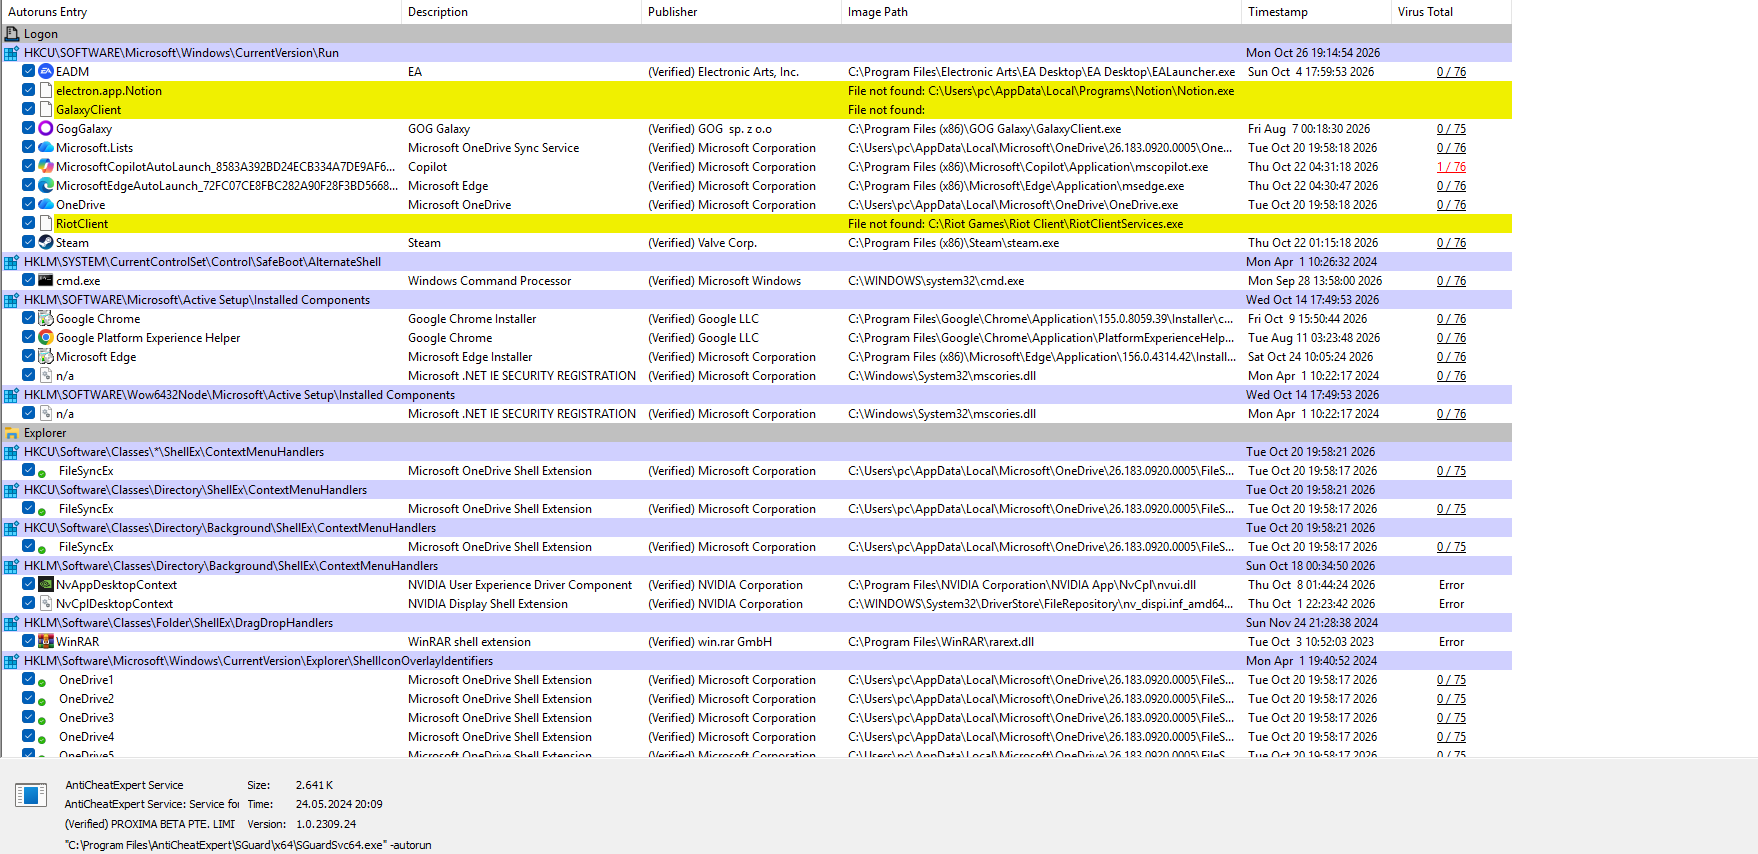Click the Microsoft Edge installer icon
This screenshot has height=854, width=1758.
[x=45, y=357]
